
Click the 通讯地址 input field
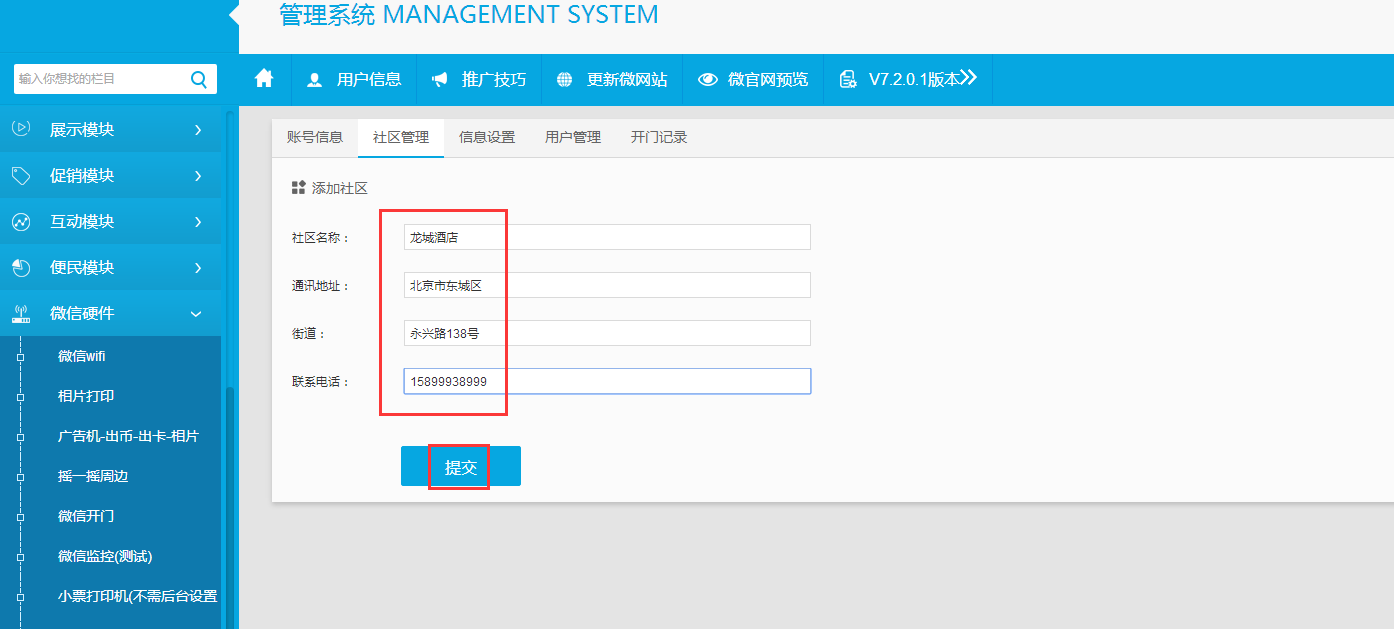pyautogui.click(x=607, y=285)
